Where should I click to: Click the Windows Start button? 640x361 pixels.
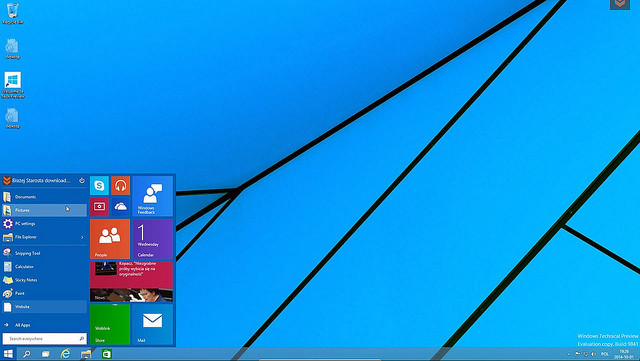8,354
